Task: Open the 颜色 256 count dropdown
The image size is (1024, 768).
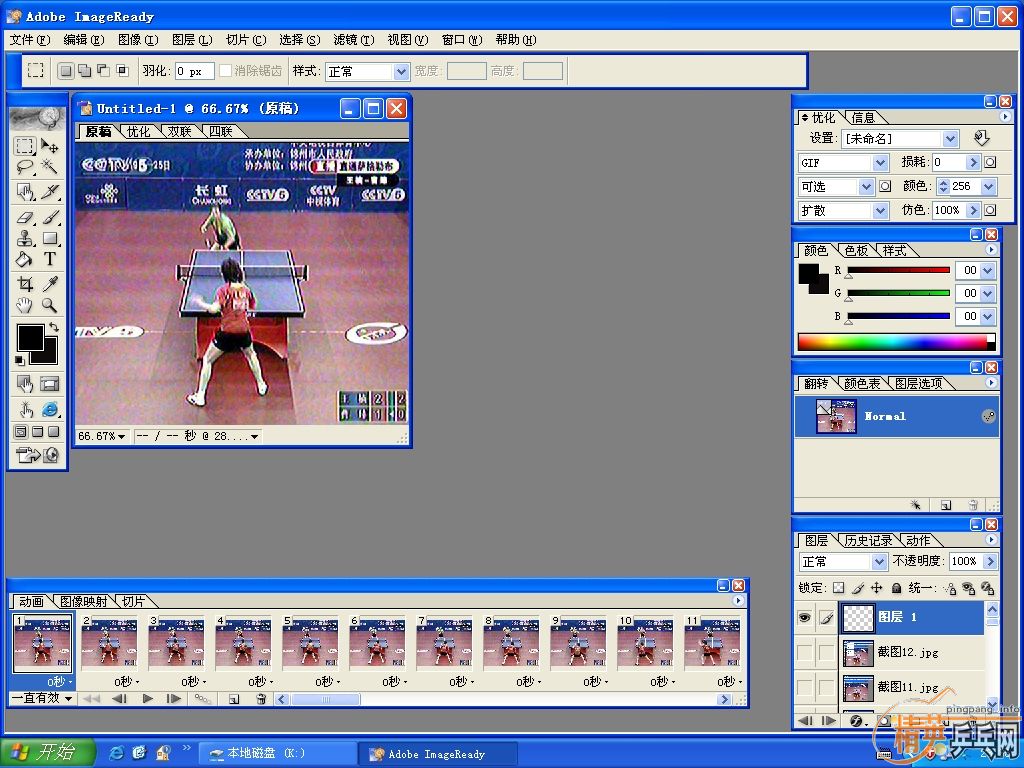Action: pos(989,187)
